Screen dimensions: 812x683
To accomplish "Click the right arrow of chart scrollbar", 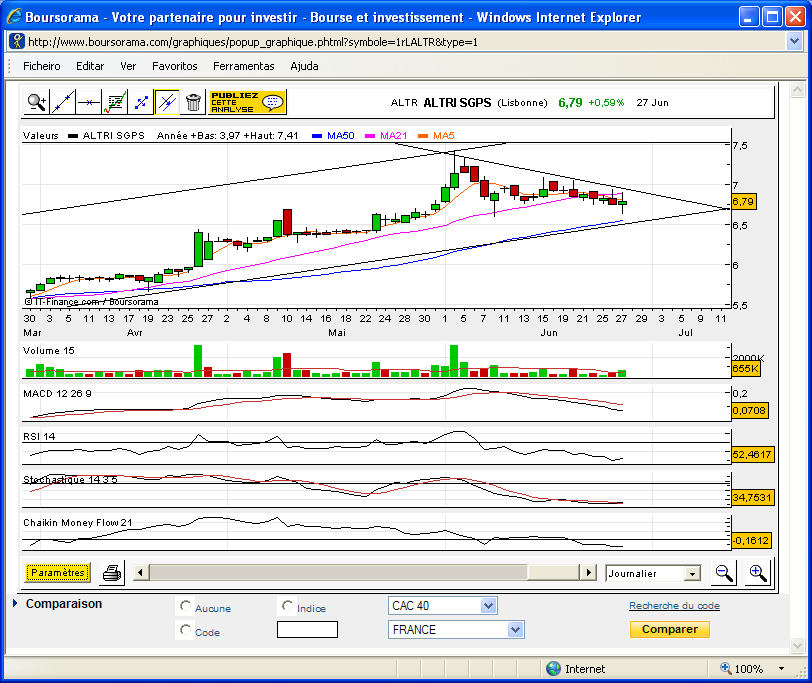I will (x=588, y=573).
